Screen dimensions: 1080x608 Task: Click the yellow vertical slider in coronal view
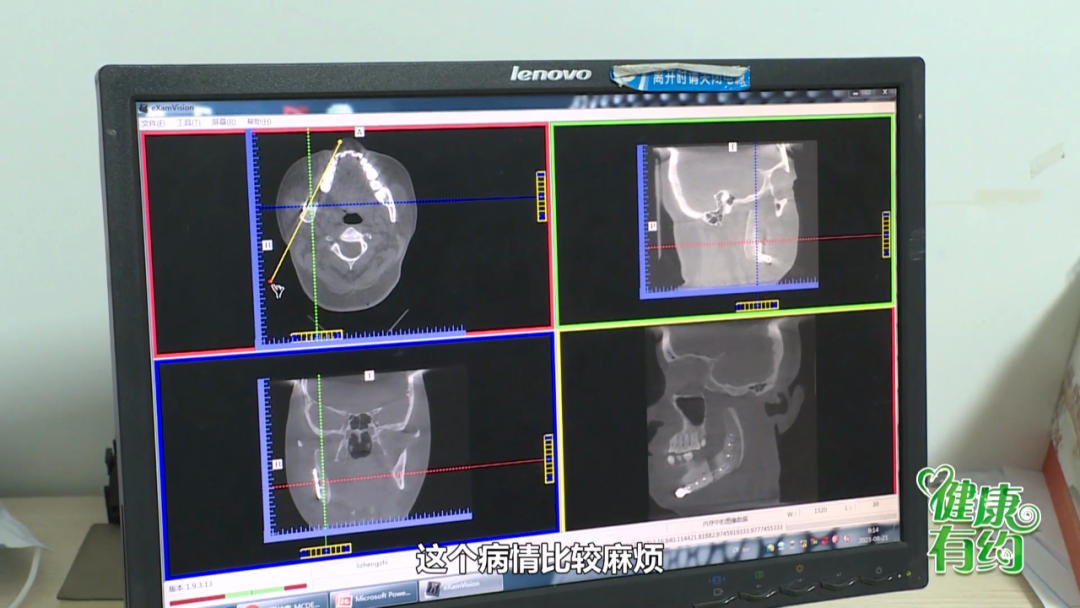pyautogui.click(x=548, y=459)
